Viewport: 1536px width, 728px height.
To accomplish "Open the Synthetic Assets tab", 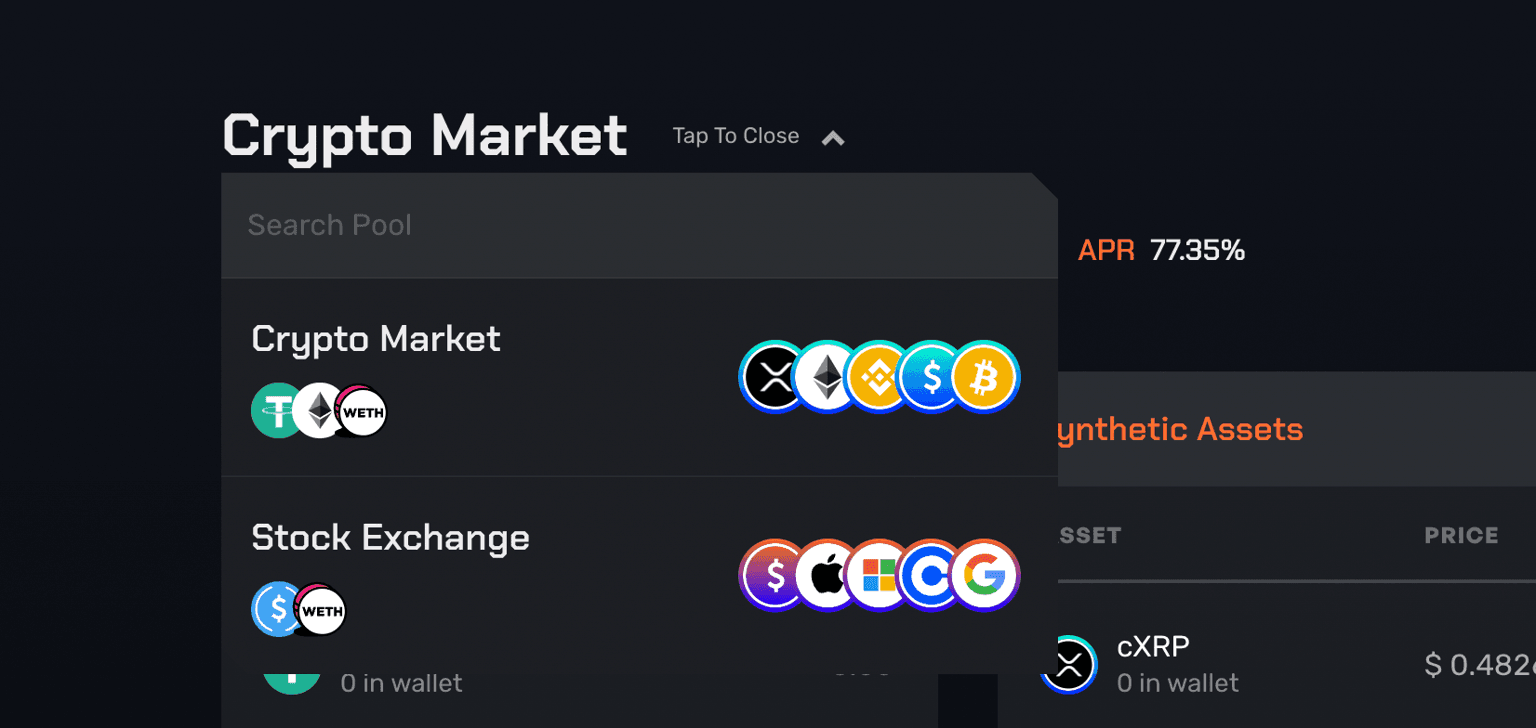I will 1180,428.
